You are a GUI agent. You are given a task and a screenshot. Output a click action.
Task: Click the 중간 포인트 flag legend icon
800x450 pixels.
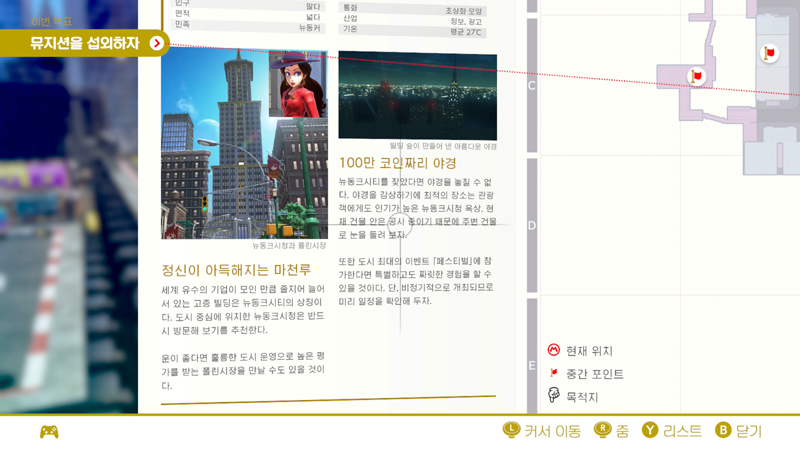click(x=554, y=373)
